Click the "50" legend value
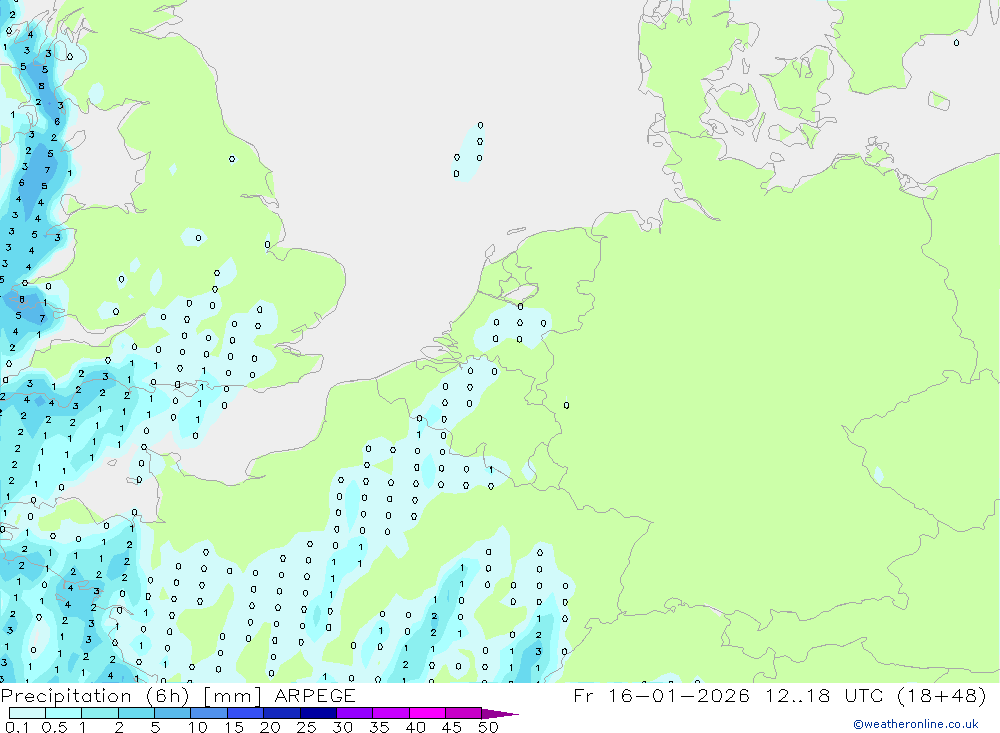 pyautogui.click(x=488, y=727)
